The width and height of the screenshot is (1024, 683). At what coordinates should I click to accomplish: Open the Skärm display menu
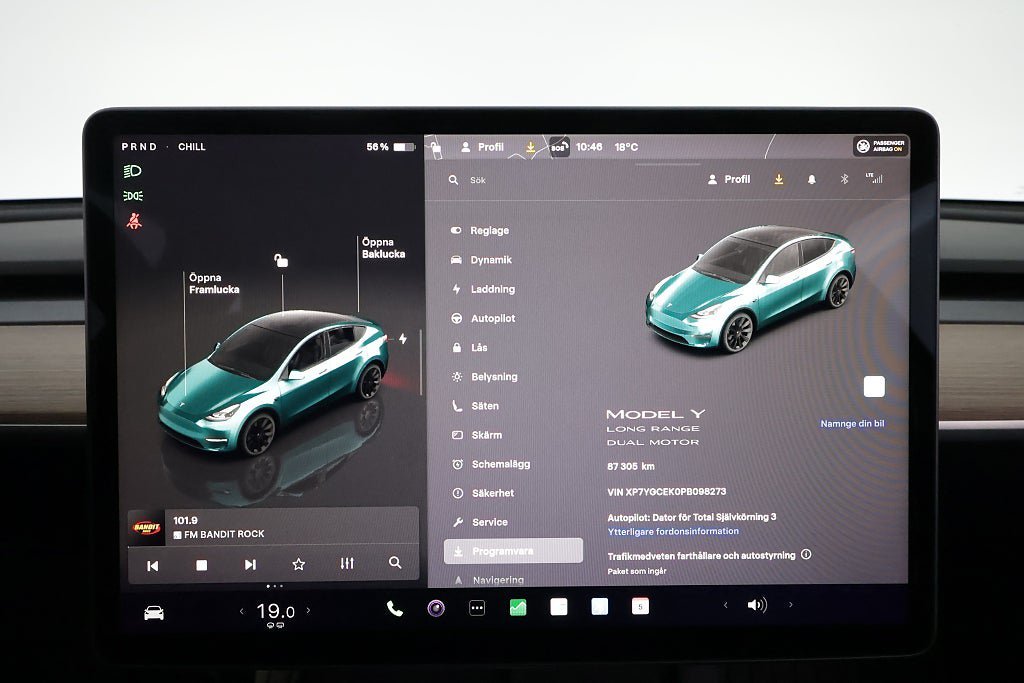(x=477, y=435)
